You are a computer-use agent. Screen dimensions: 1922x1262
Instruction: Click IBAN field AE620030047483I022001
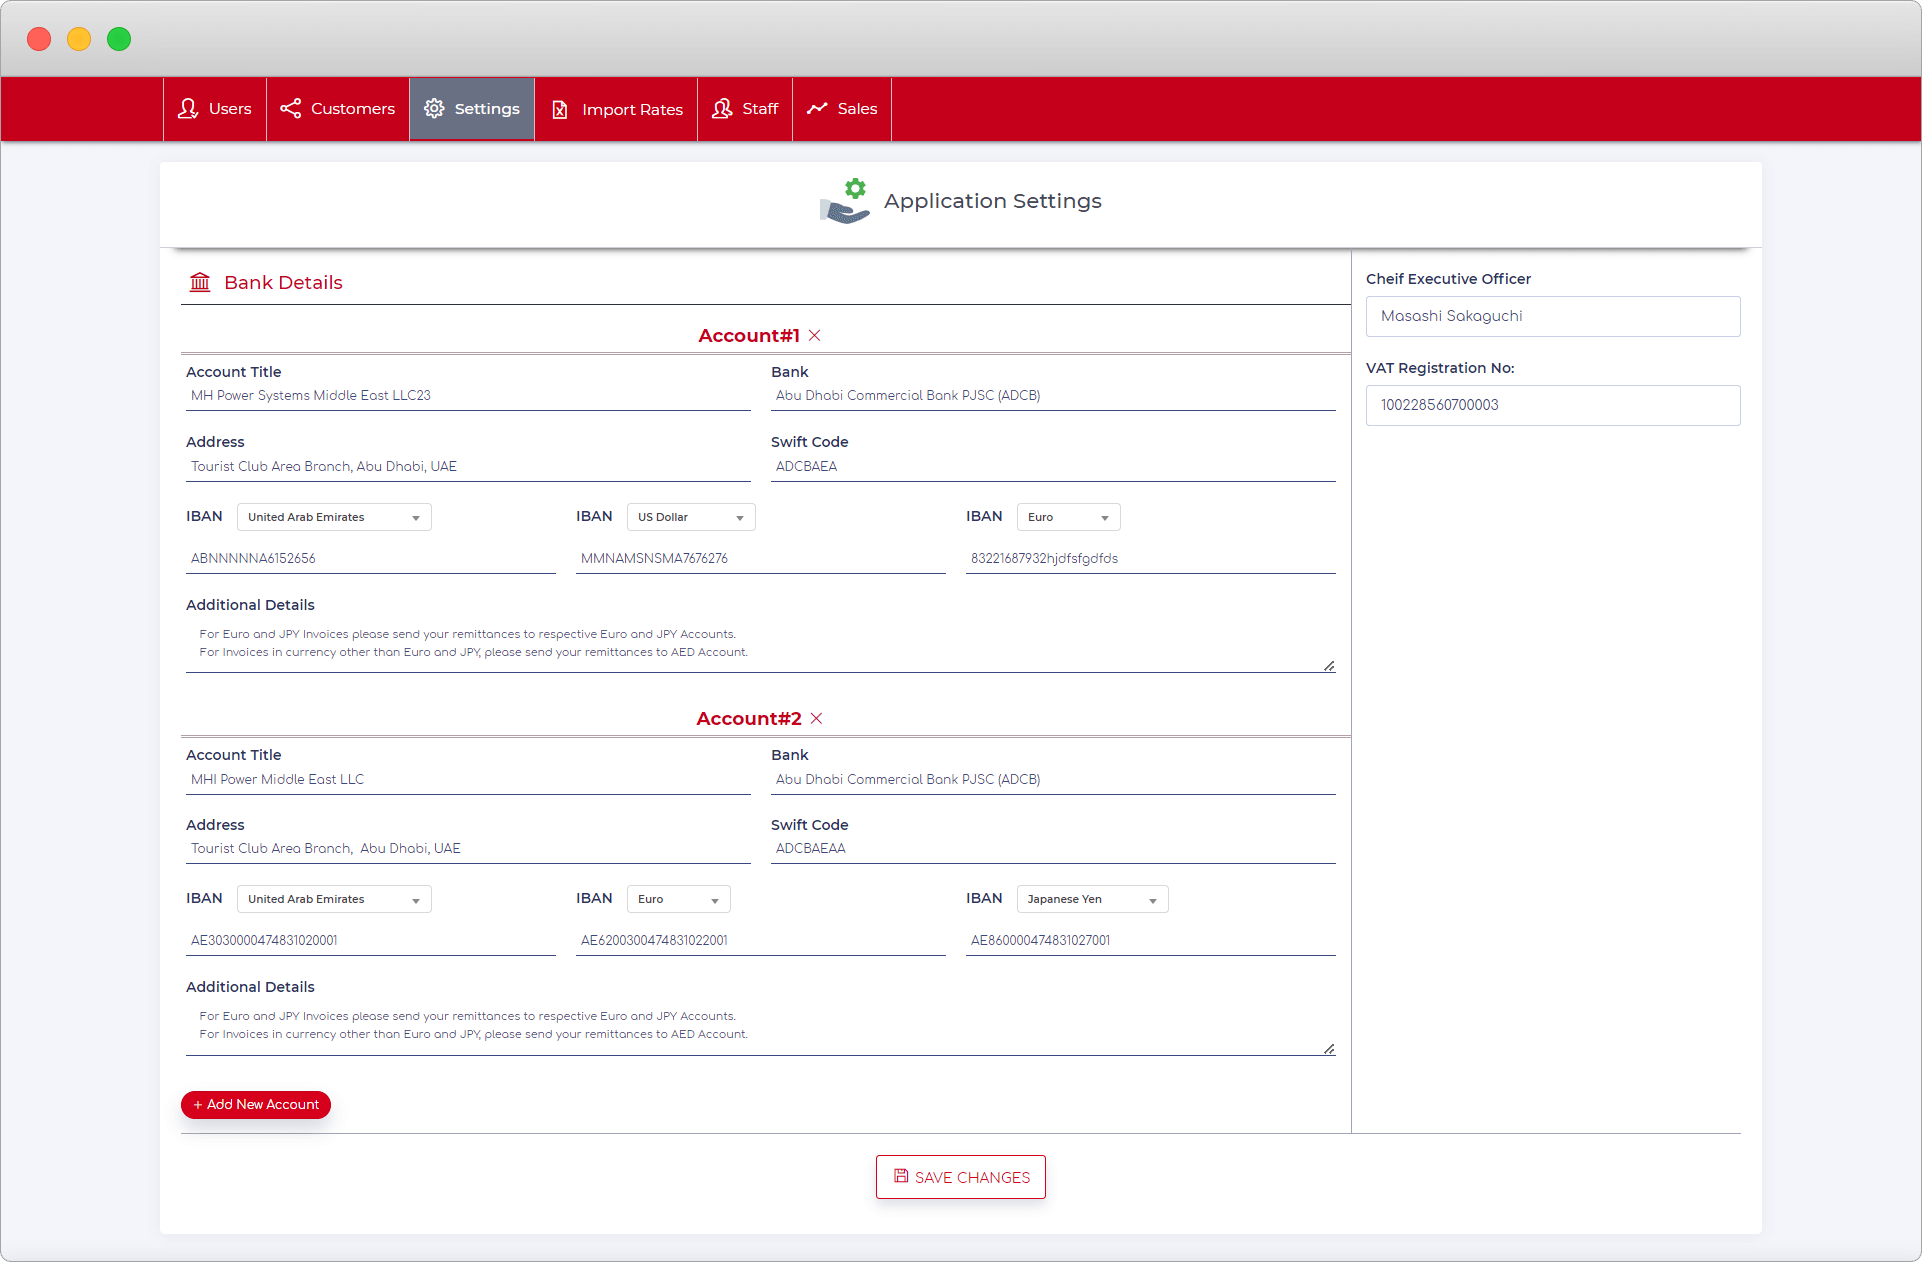(x=761, y=941)
